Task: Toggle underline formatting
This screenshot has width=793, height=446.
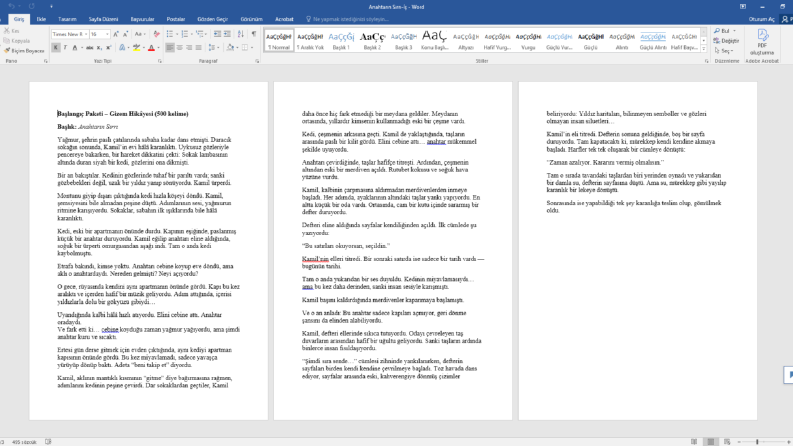Action: pyautogui.click(x=75, y=48)
